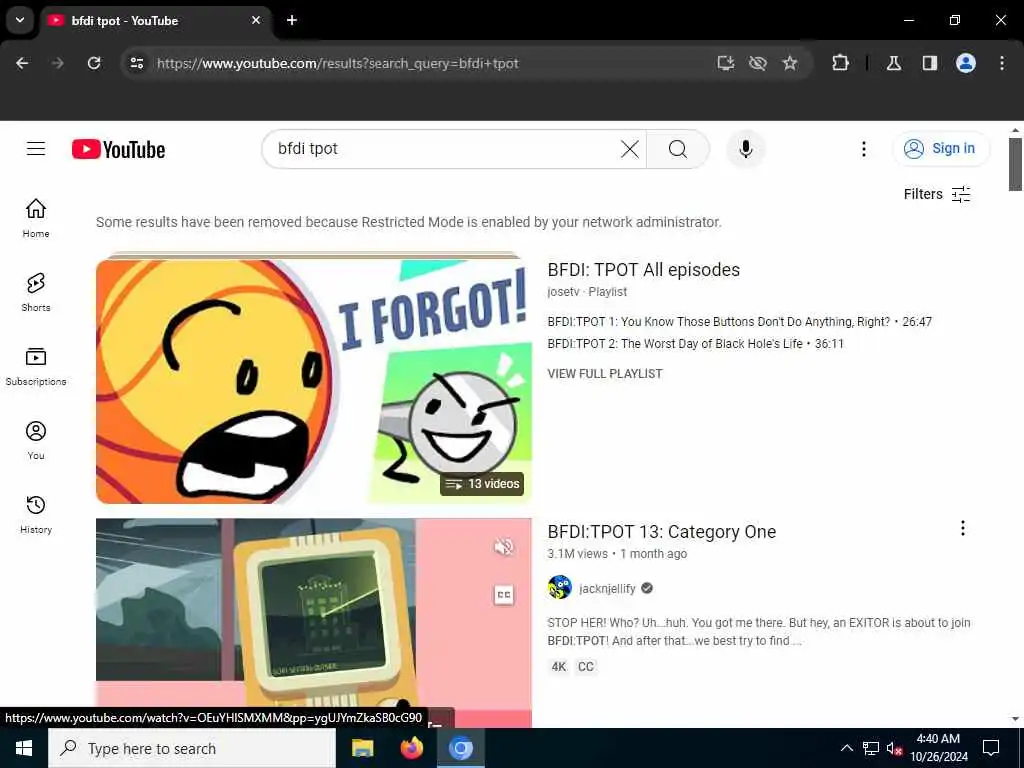This screenshot has width=1024, height=768.
Task: Select the bfdi tpot - YouTube tab
Action: (x=153, y=21)
